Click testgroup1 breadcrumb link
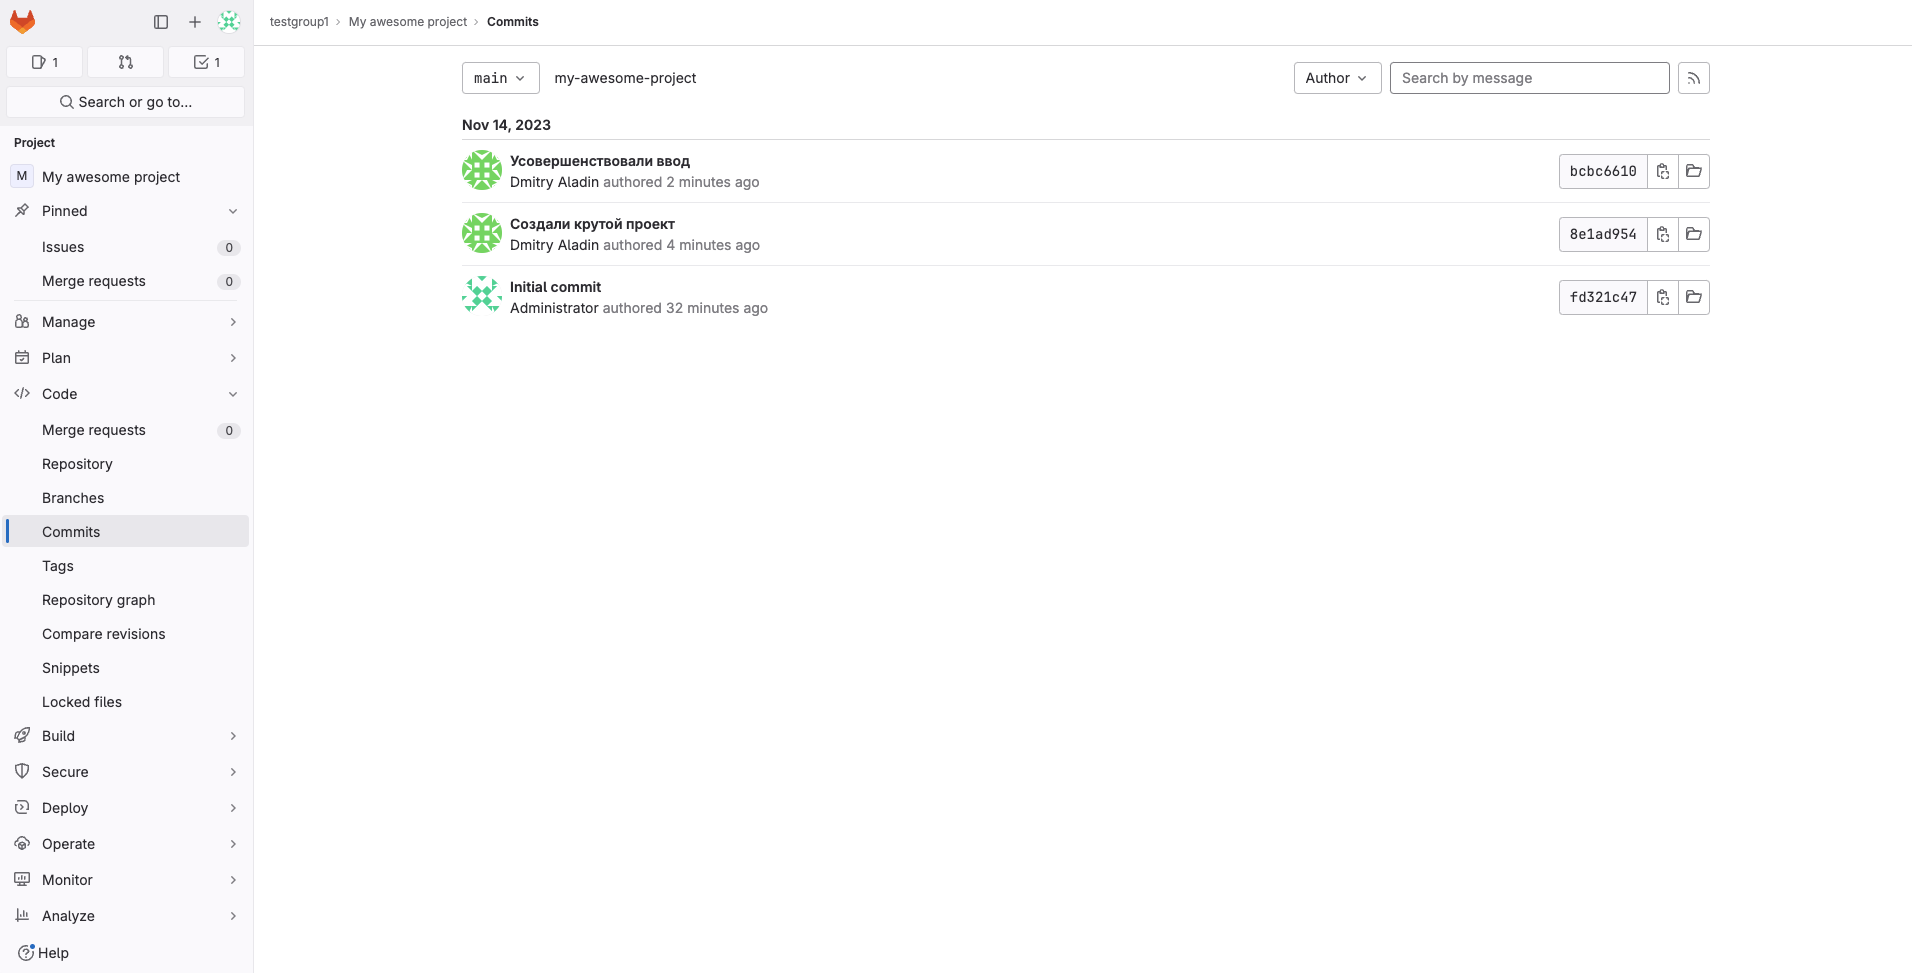This screenshot has width=1912, height=973. coord(299,22)
